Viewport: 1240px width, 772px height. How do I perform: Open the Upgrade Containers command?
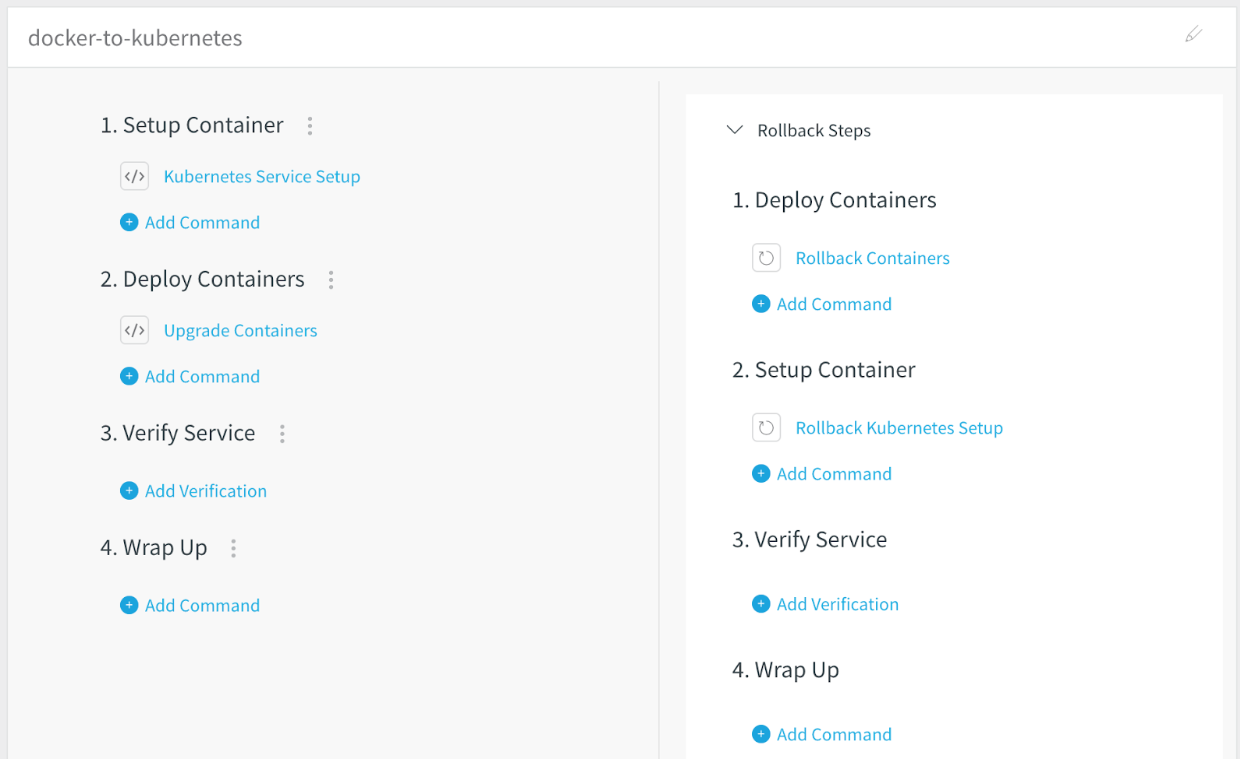click(240, 331)
